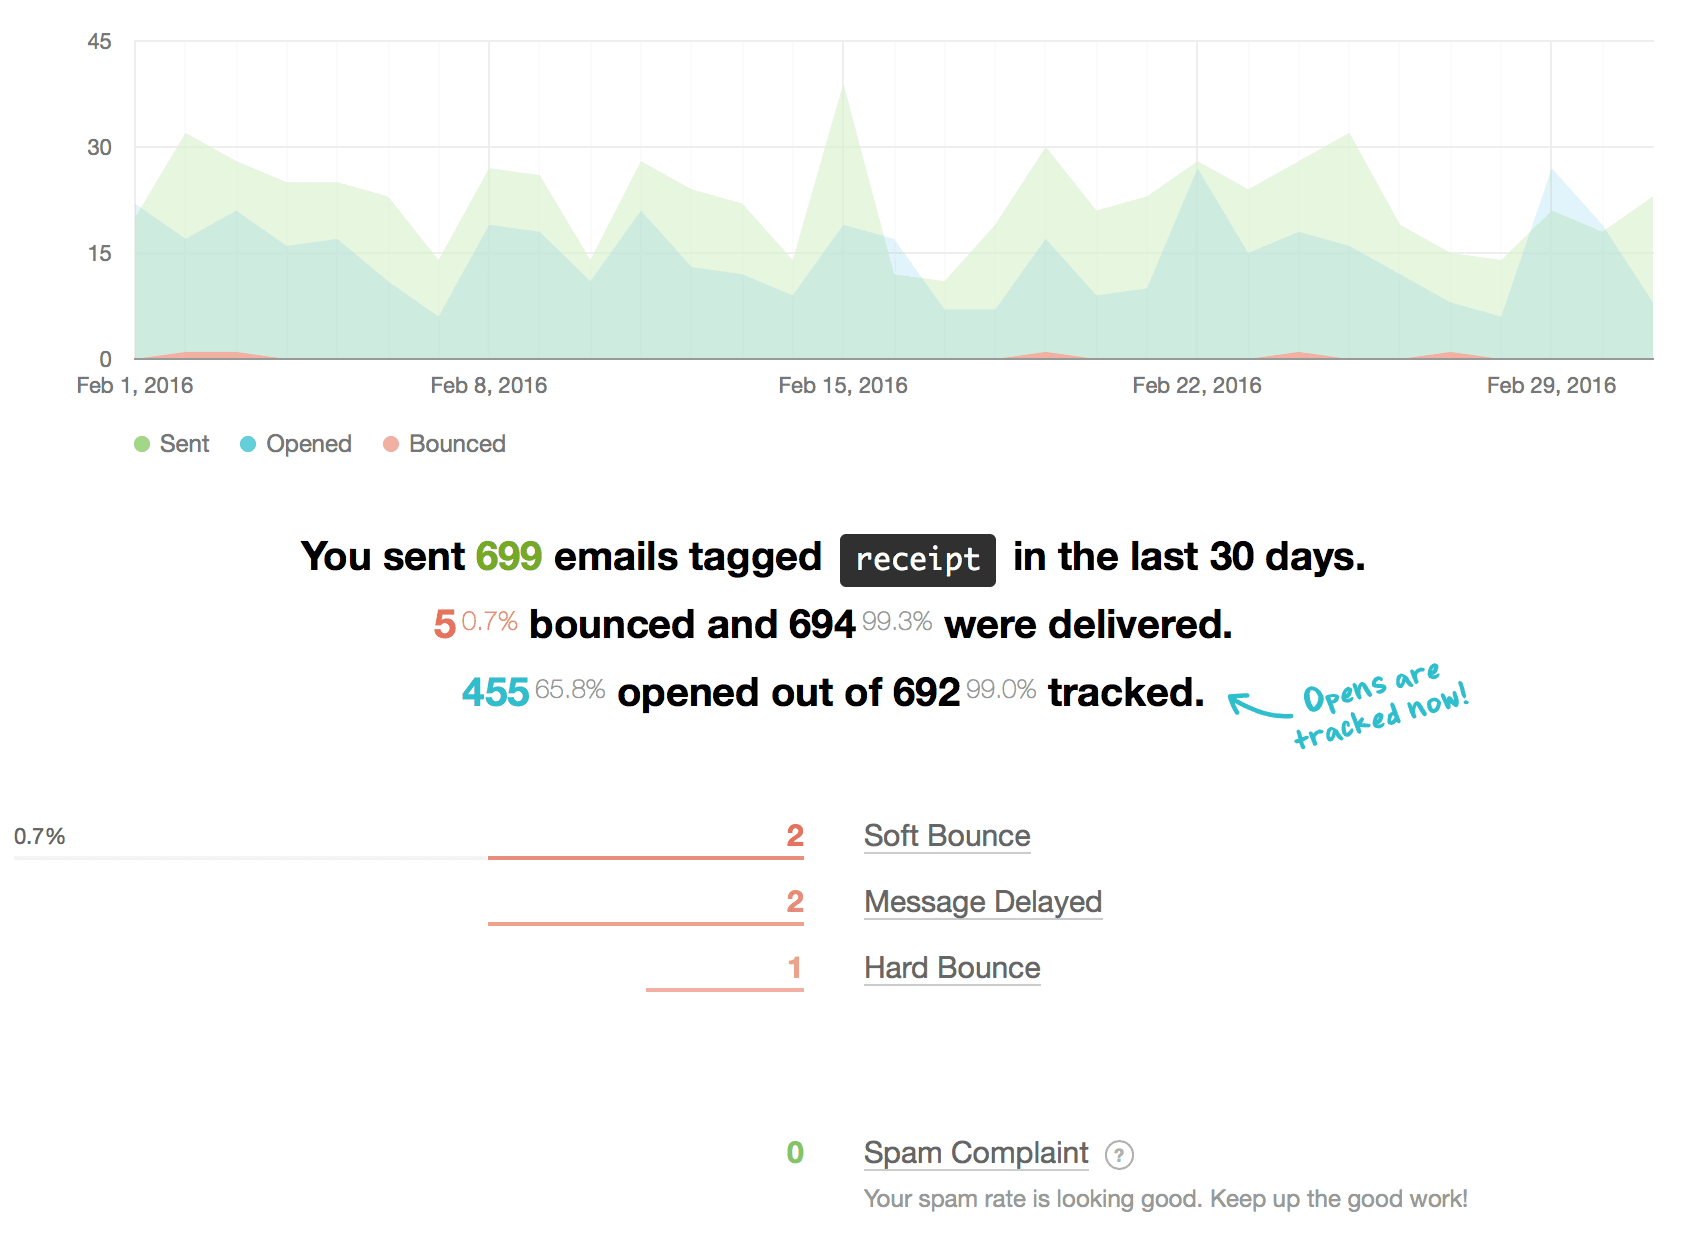Click the Hard Bounce count bar
1688x1256 pixels.
pos(724,989)
